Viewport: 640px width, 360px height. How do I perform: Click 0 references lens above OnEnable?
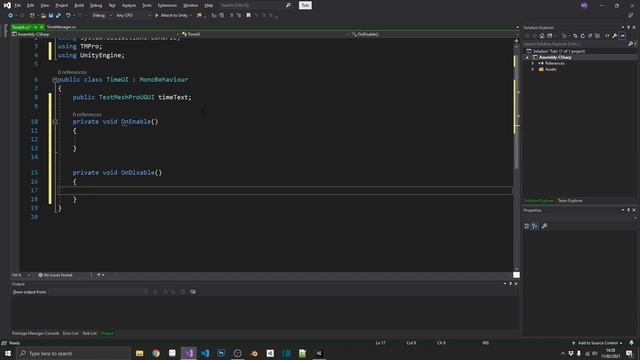[x=87, y=115]
